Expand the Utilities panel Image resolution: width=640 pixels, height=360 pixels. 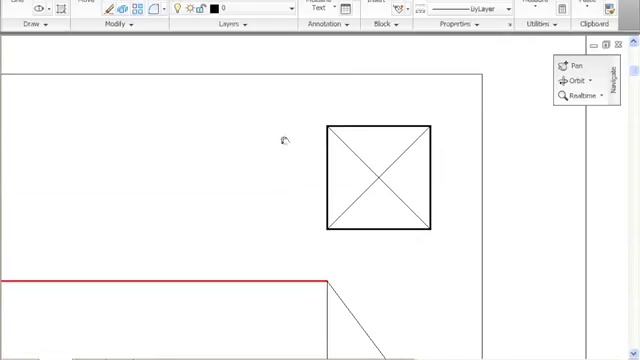pyautogui.click(x=542, y=24)
